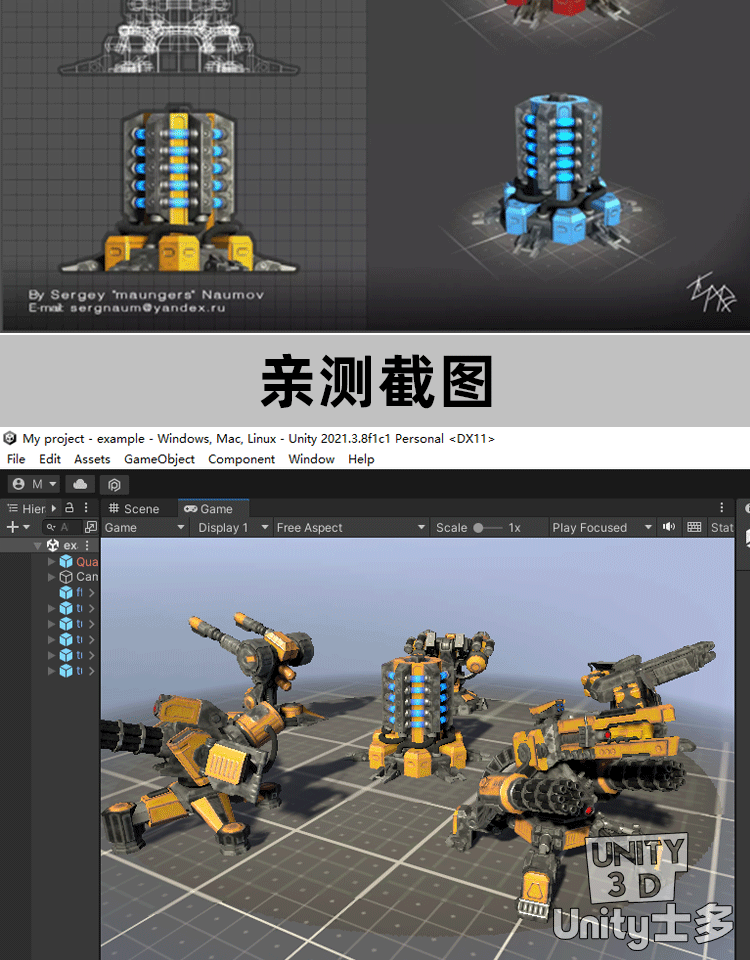The image size is (750, 960).
Task: Click the cloud services icon
Action: click(x=80, y=484)
